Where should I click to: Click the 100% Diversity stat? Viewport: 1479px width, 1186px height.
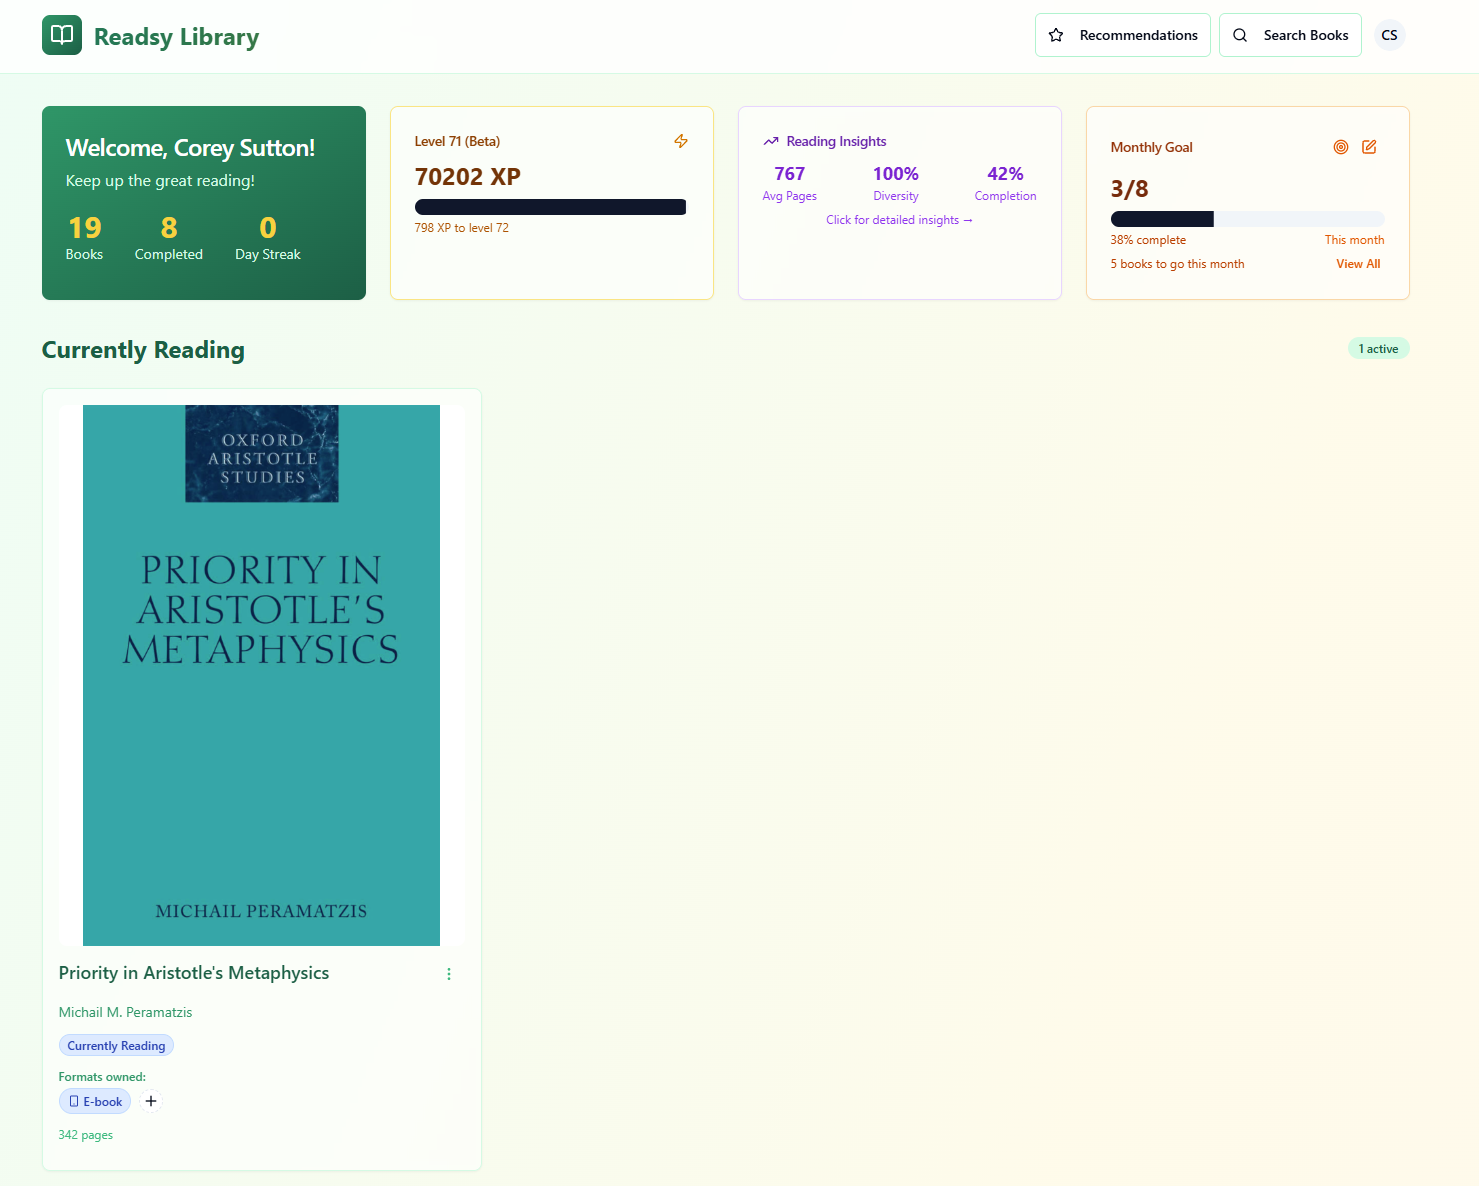[896, 183]
